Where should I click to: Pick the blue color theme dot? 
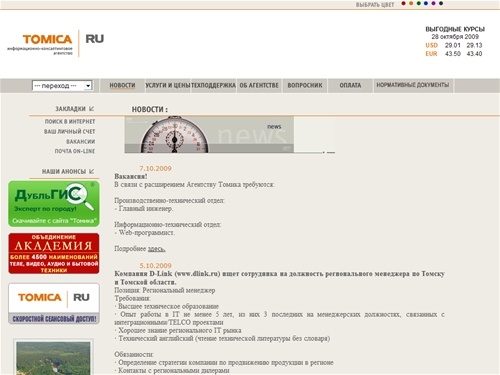(426, 4)
